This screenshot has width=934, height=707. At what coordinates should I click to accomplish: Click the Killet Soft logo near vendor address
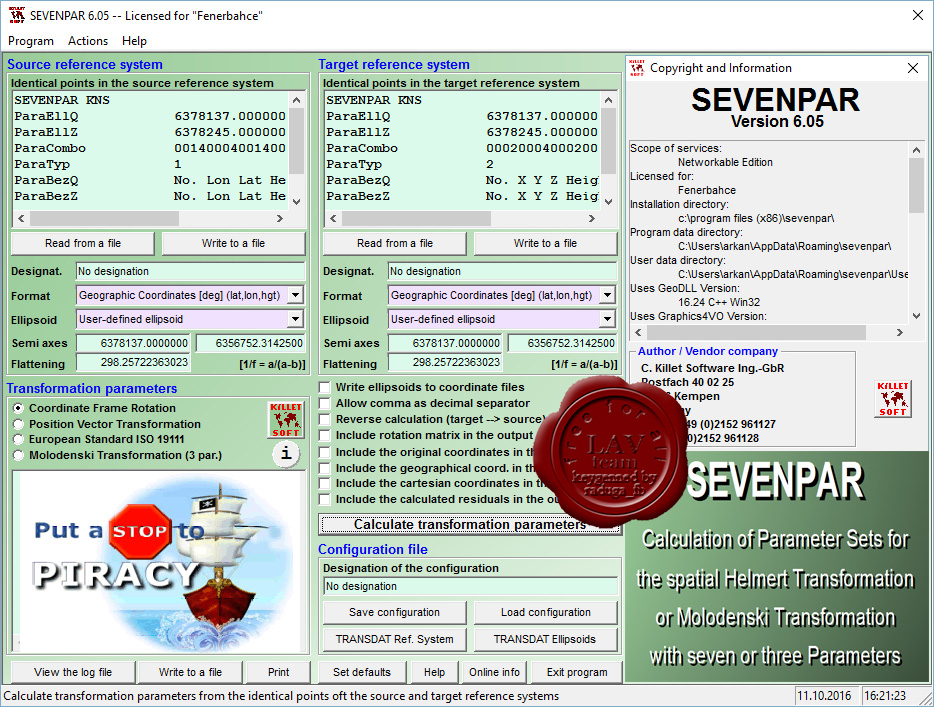pyautogui.click(x=893, y=398)
